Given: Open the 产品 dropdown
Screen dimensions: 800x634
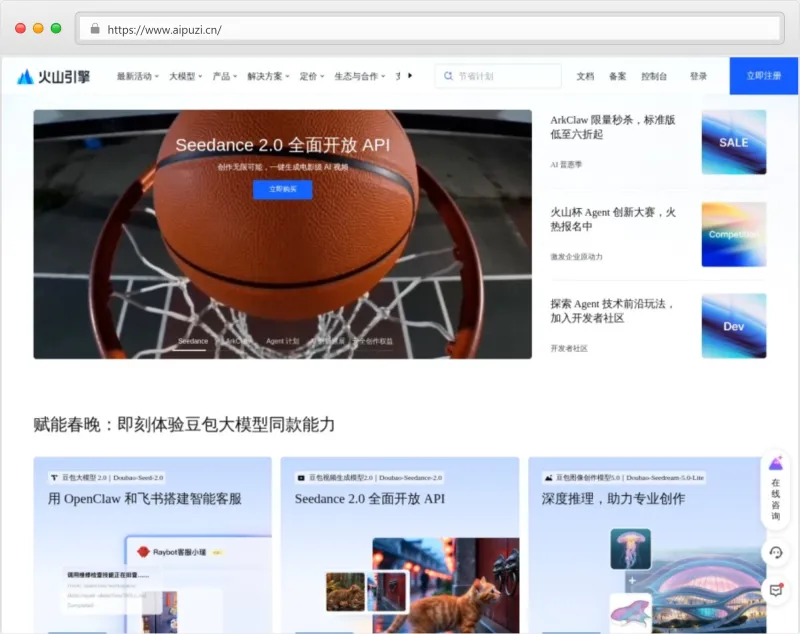Looking at the screenshot, I should [x=224, y=76].
